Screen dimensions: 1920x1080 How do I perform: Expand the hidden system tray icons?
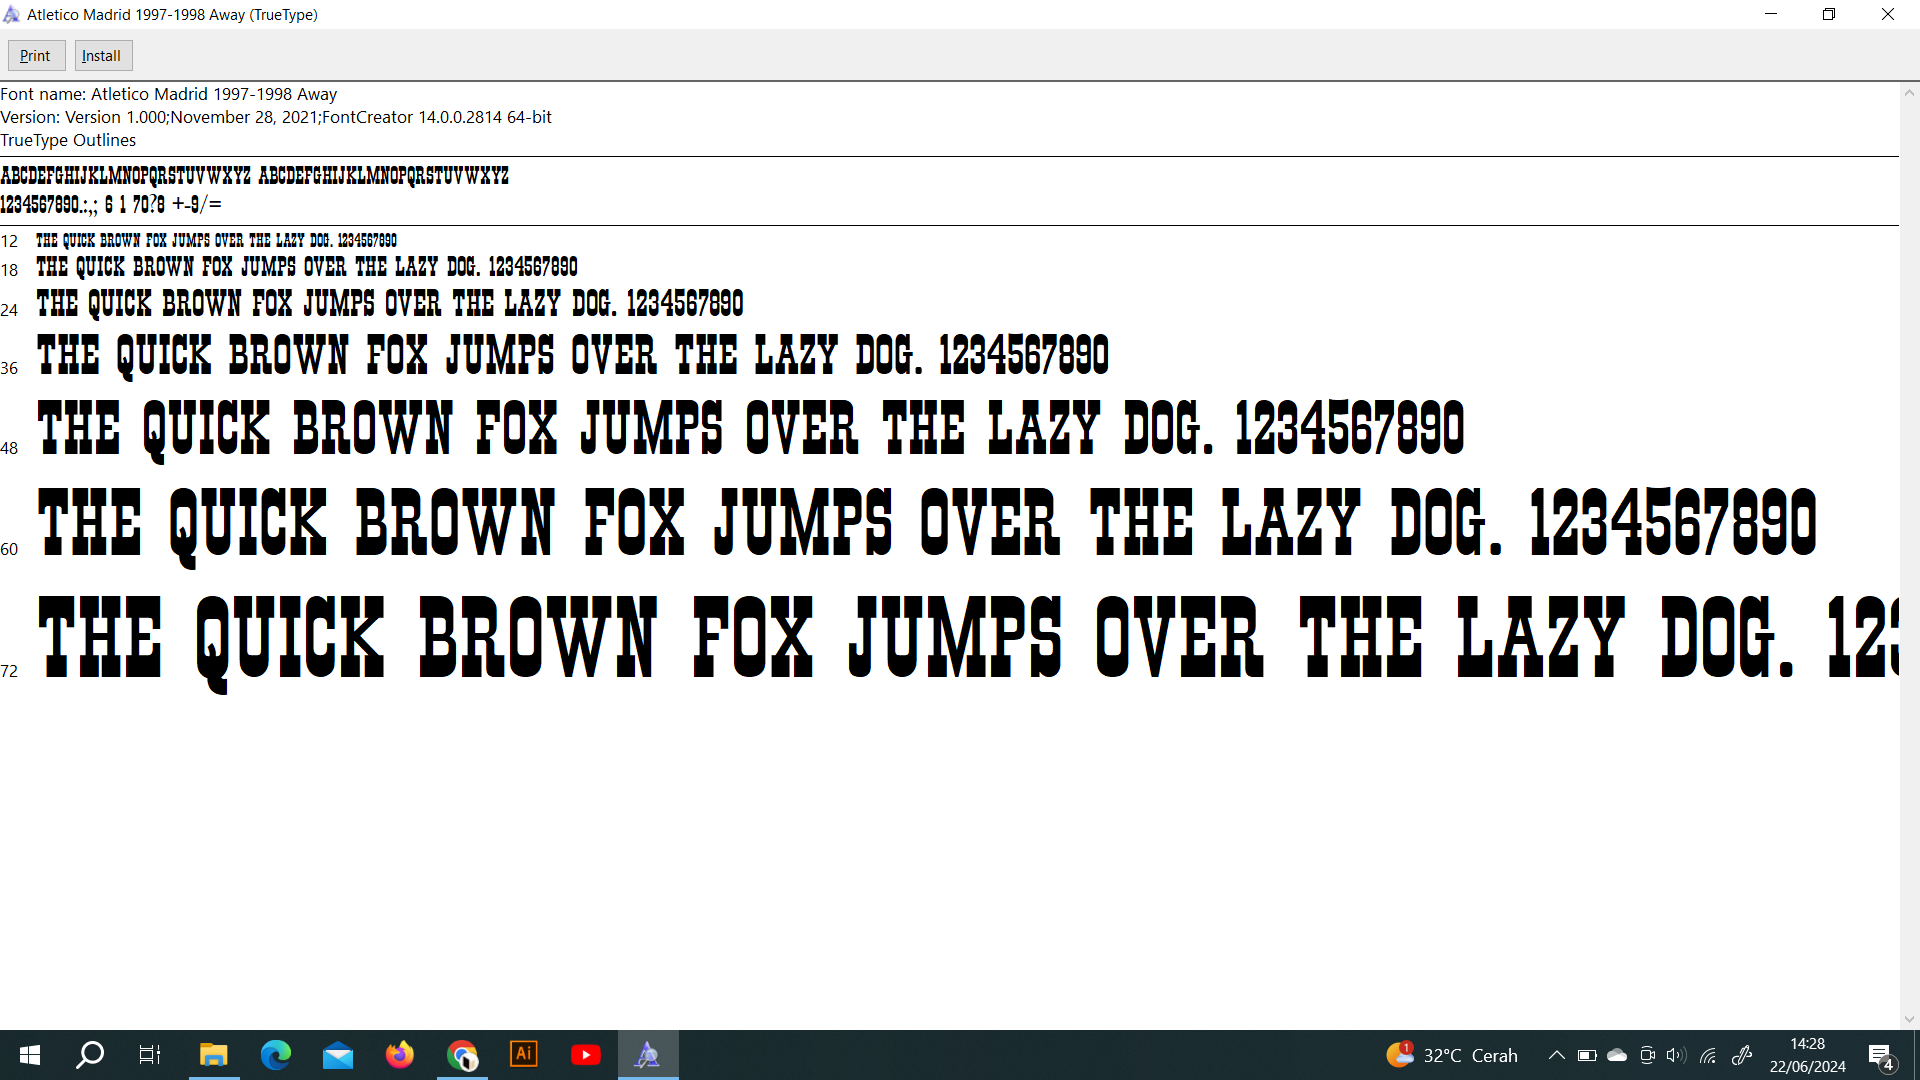tap(1557, 1055)
